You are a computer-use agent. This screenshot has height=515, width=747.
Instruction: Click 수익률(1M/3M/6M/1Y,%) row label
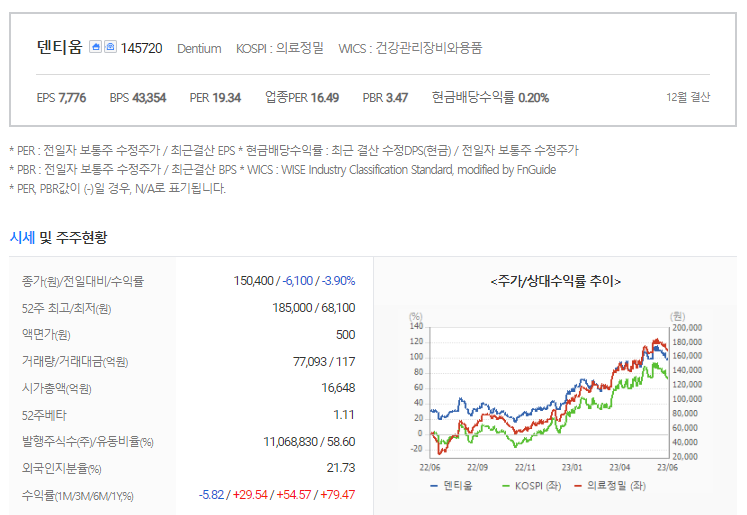78,496
